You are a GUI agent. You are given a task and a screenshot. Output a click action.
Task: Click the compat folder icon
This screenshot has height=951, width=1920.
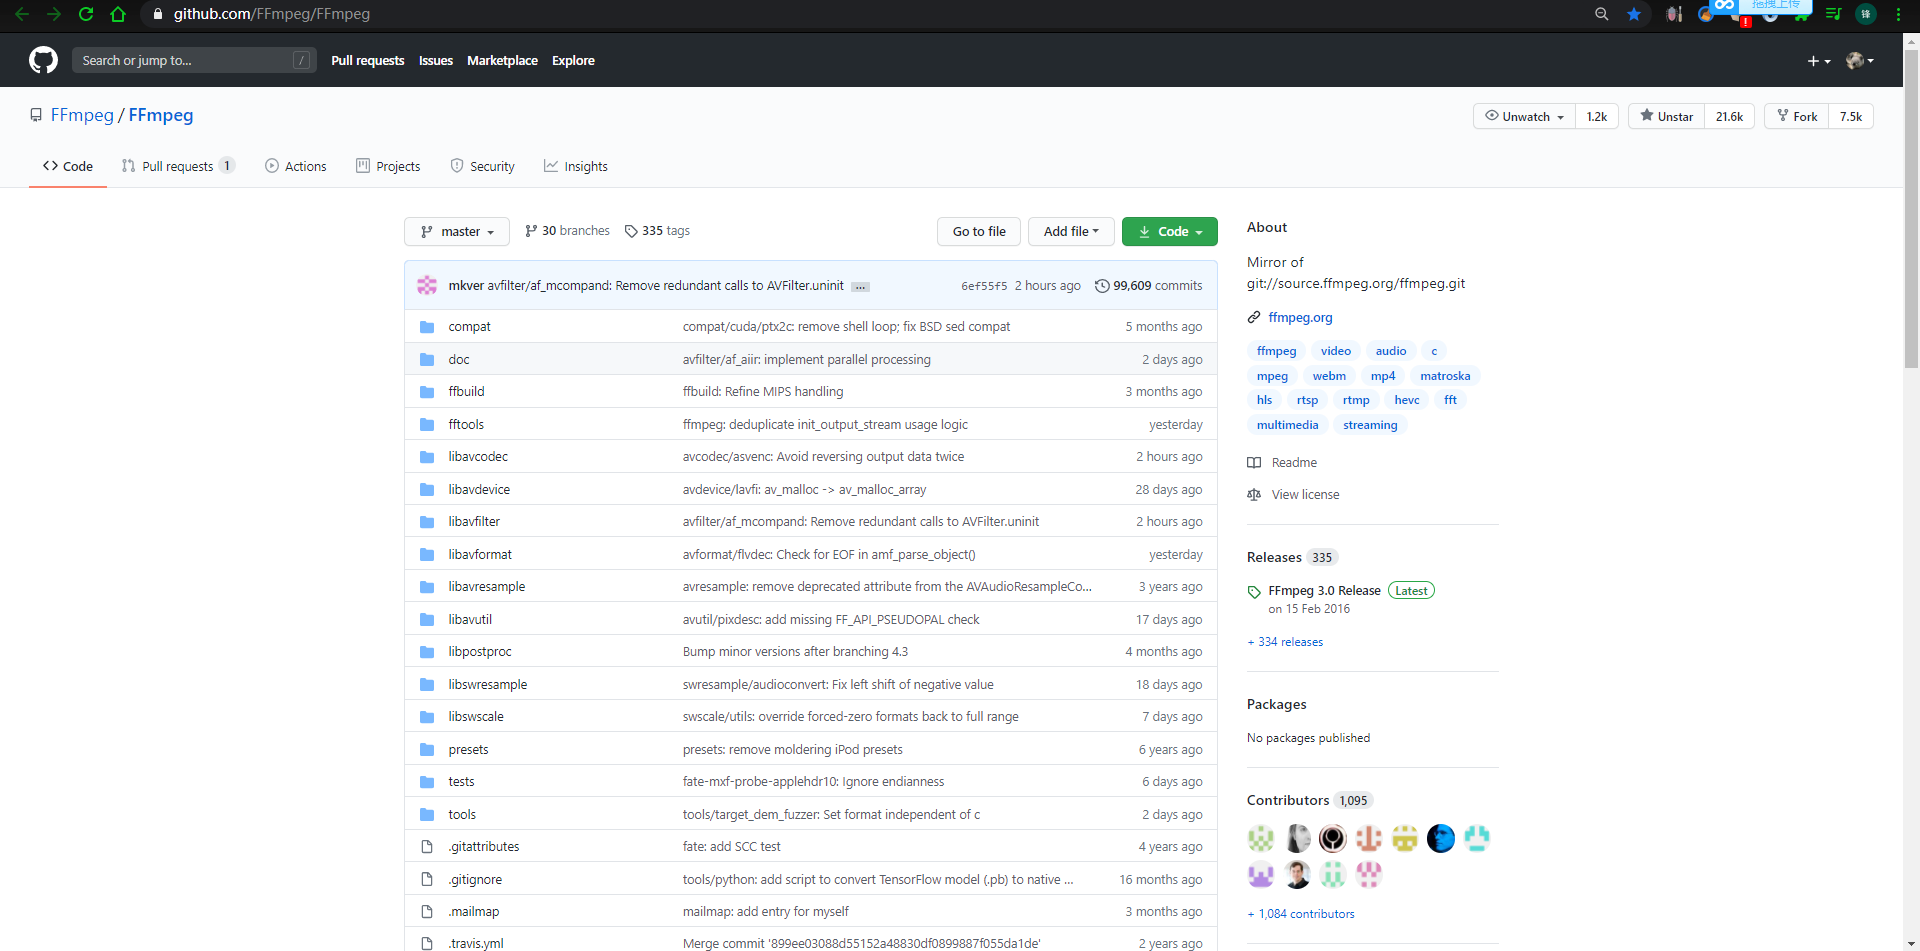point(427,327)
